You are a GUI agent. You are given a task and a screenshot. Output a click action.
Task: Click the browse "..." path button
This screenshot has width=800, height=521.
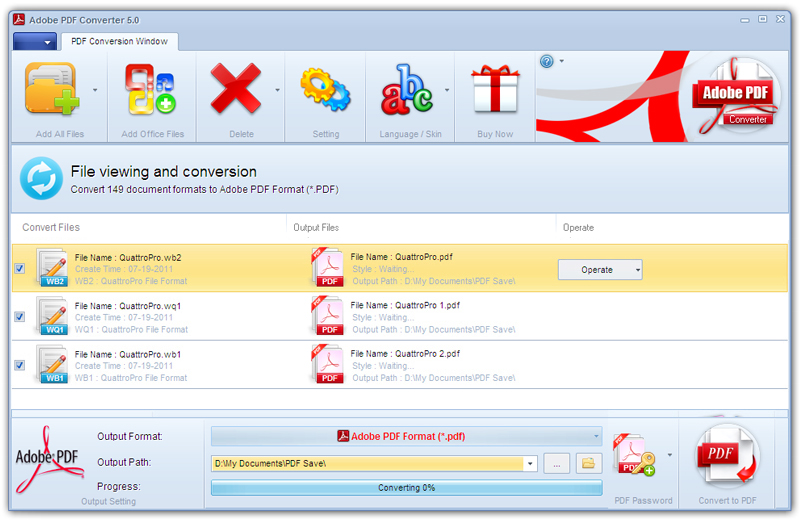(557, 463)
